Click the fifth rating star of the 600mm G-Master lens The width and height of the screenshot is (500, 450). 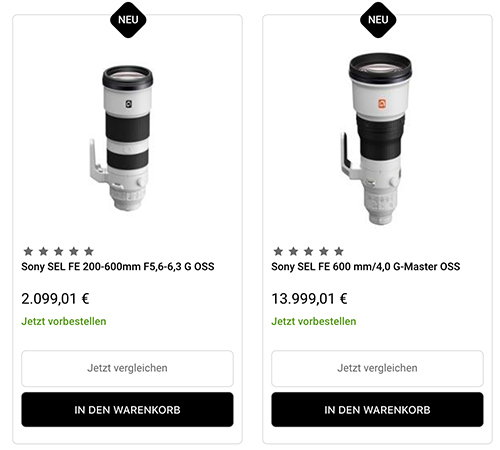(x=339, y=251)
